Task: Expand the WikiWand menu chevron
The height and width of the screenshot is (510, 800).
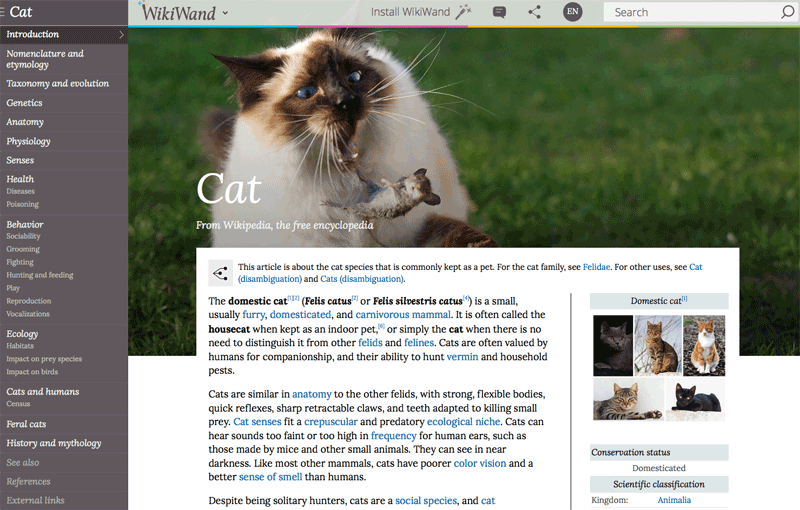Action: [x=225, y=13]
